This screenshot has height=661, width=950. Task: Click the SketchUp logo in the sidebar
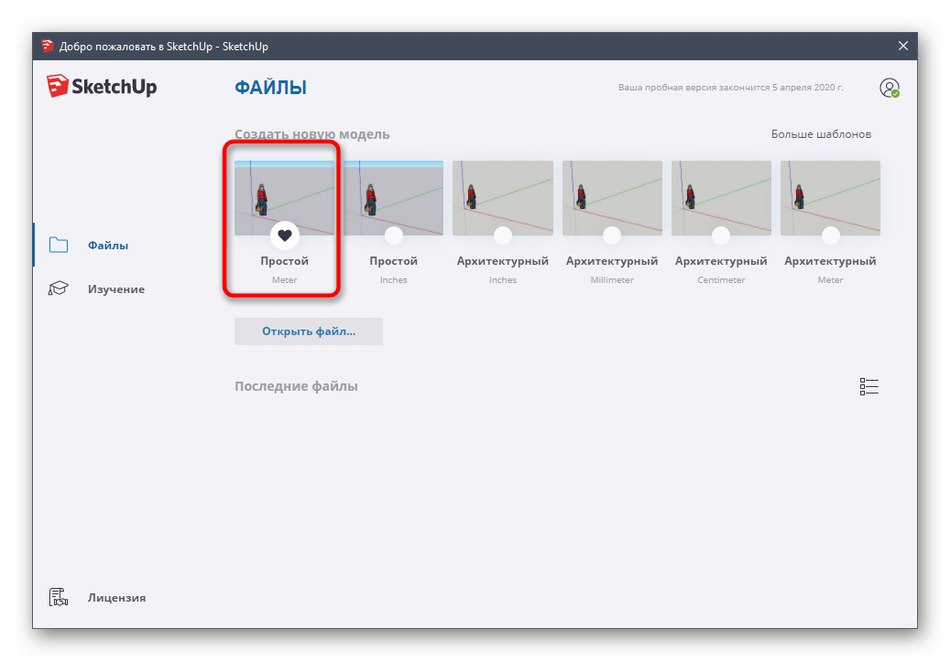102,86
